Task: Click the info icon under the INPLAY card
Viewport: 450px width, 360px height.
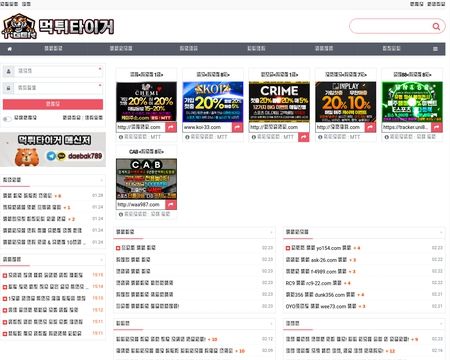Action: pyautogui.click(x=320, y=137)
